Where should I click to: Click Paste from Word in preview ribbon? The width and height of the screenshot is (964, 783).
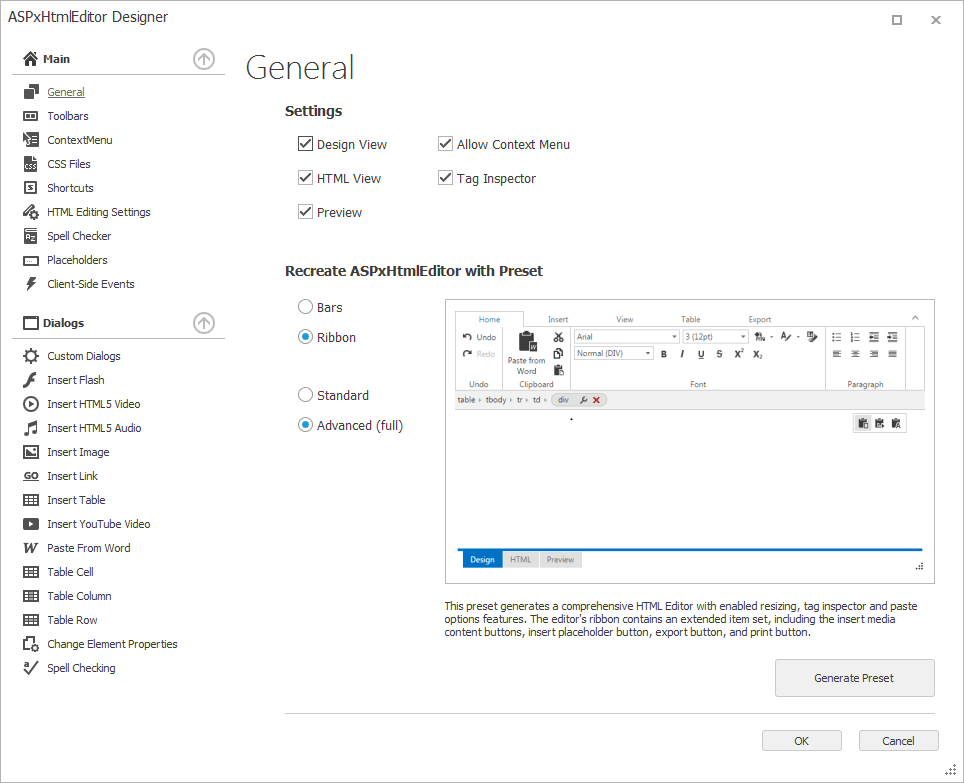(527, 353)
